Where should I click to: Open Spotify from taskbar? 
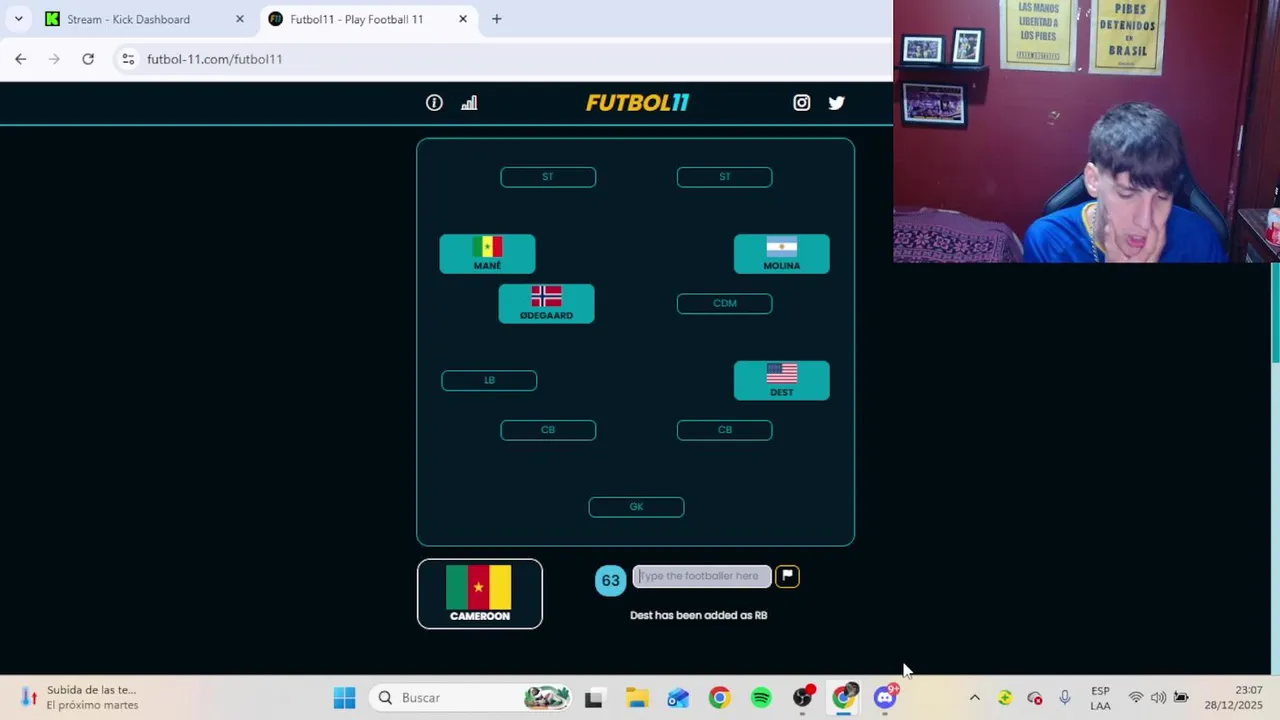[x=761, y=697]
